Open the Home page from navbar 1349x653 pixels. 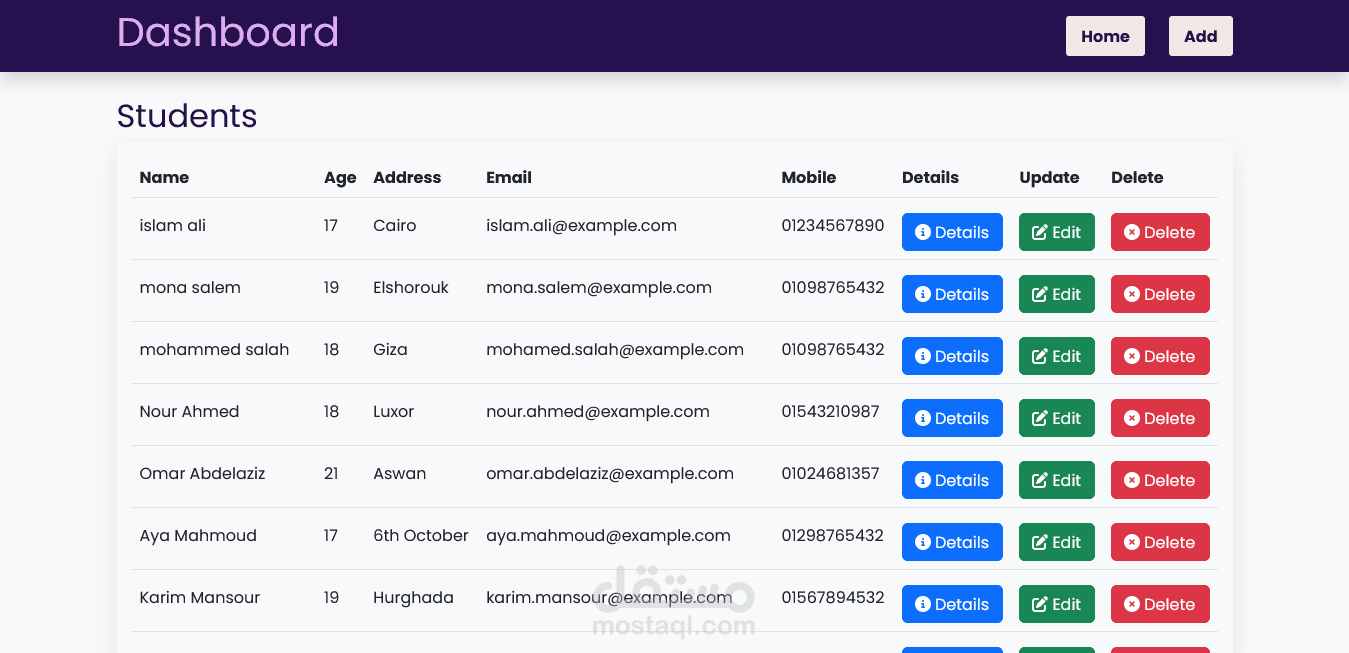(x=1105, y=36)
